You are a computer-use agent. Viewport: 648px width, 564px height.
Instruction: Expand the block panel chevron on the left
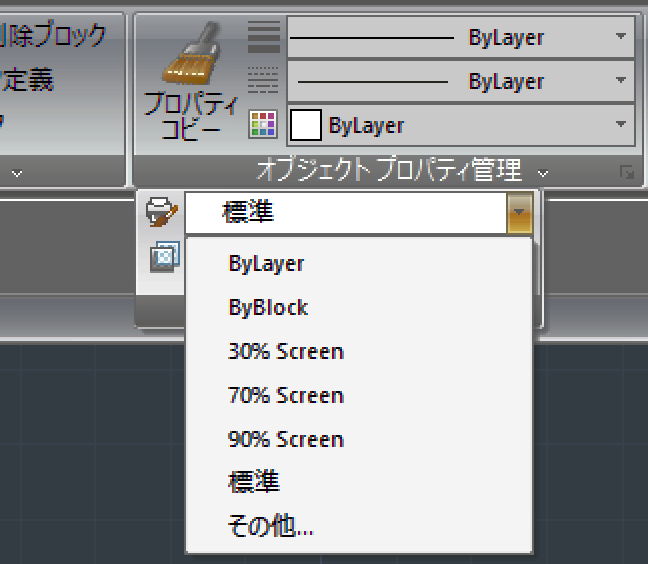point(17,174)
